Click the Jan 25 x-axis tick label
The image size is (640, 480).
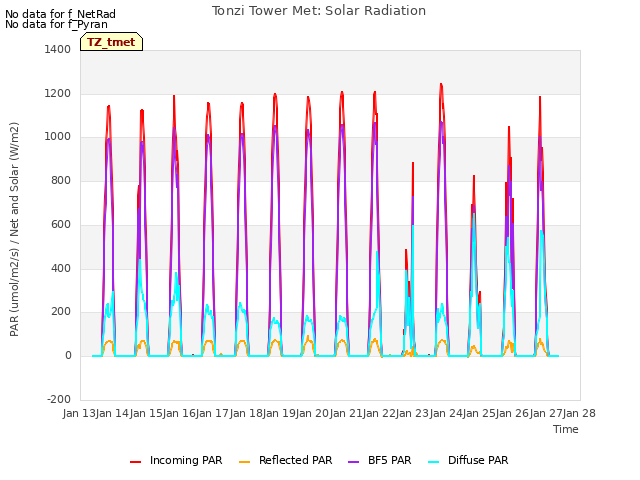pyautogui.click(x=479, y=413)
